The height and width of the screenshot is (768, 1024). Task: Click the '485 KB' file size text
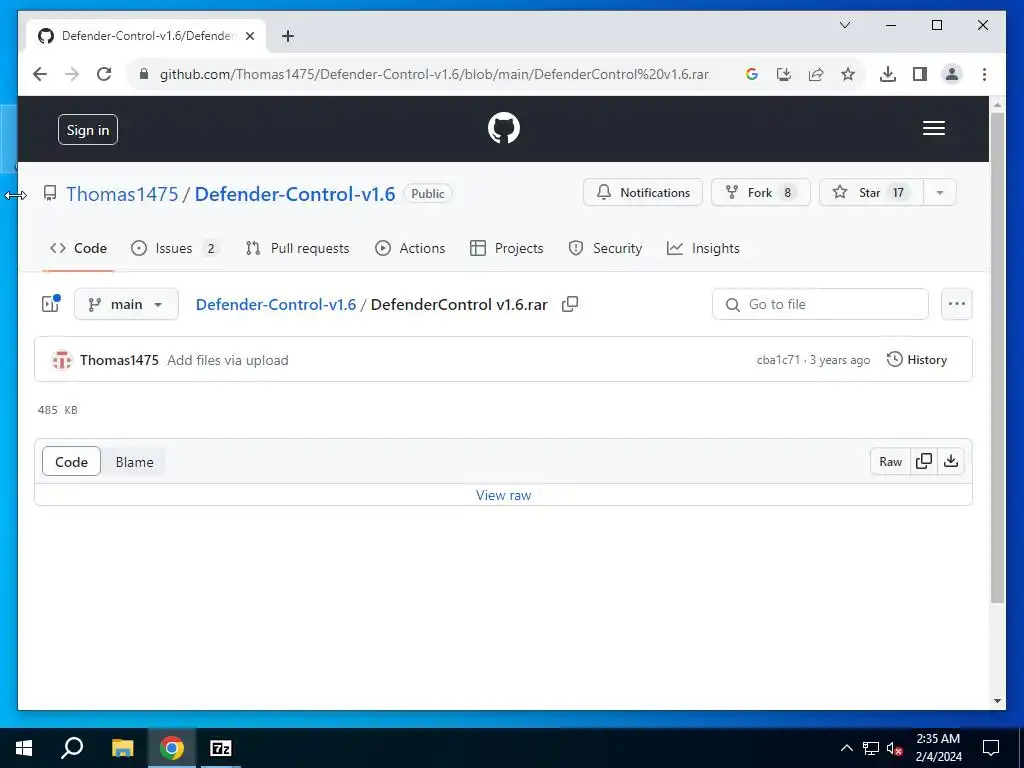[57, 410]
